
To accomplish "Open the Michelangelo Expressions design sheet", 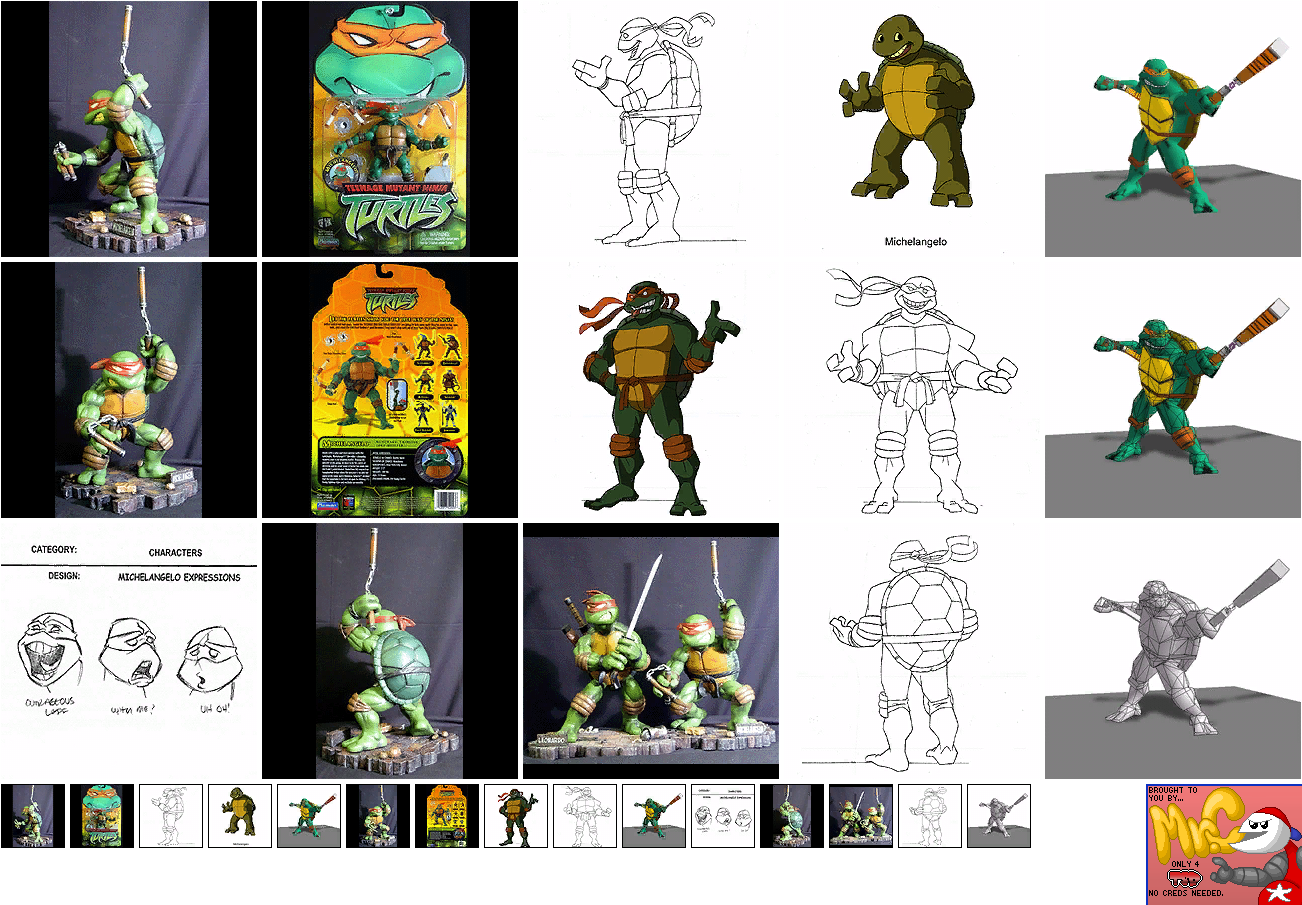I will pos(129,651).
